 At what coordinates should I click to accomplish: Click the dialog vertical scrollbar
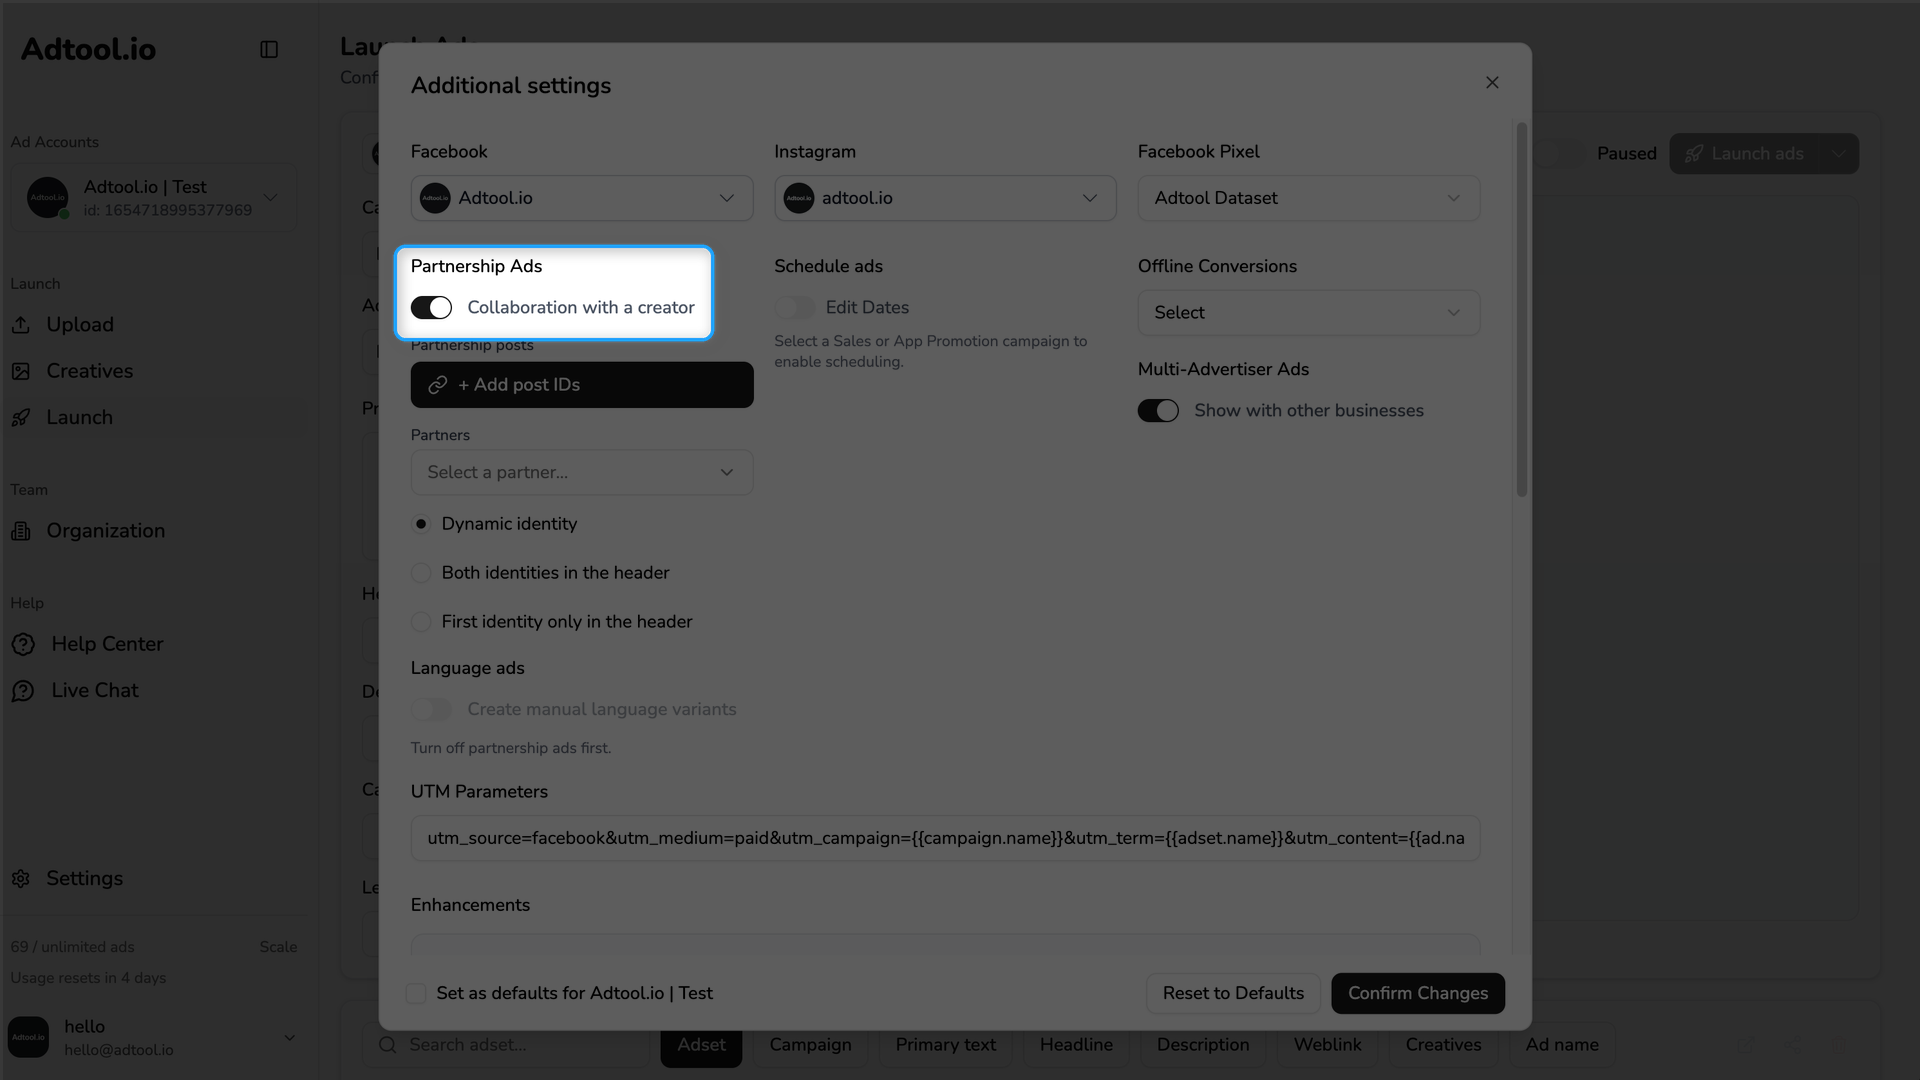1522,310
